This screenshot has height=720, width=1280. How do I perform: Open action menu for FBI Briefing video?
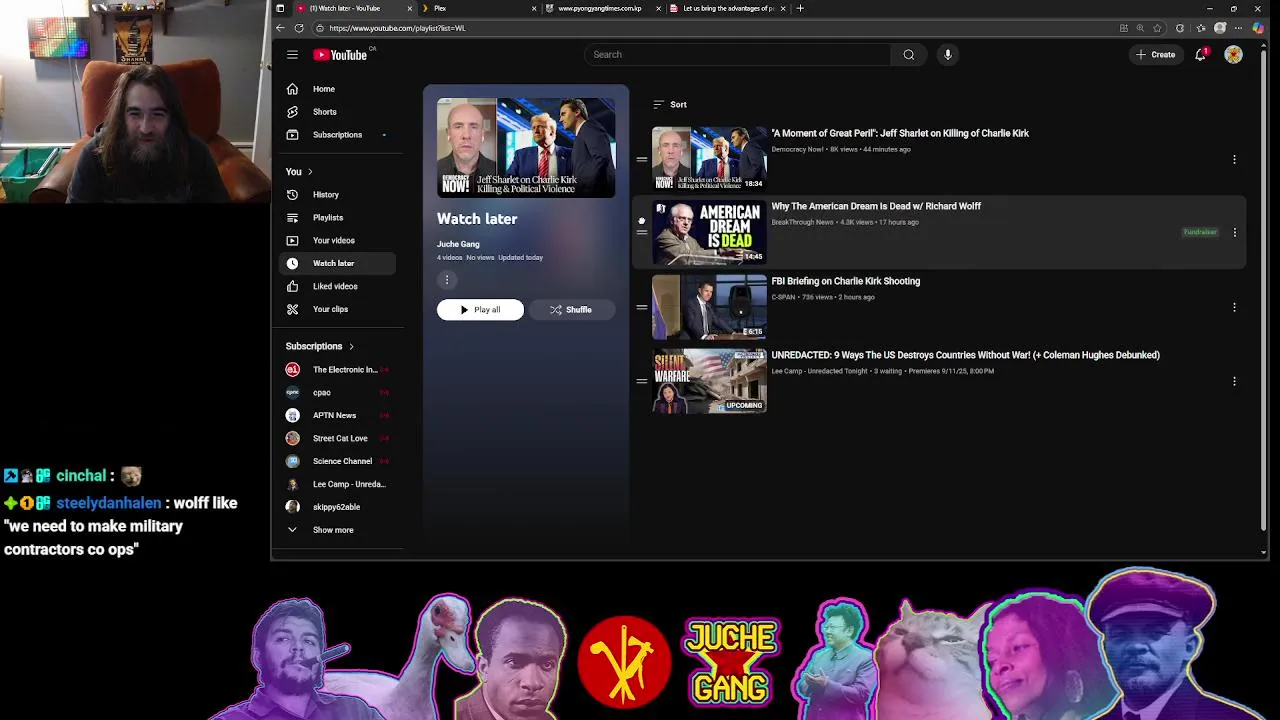point(1234,307)
